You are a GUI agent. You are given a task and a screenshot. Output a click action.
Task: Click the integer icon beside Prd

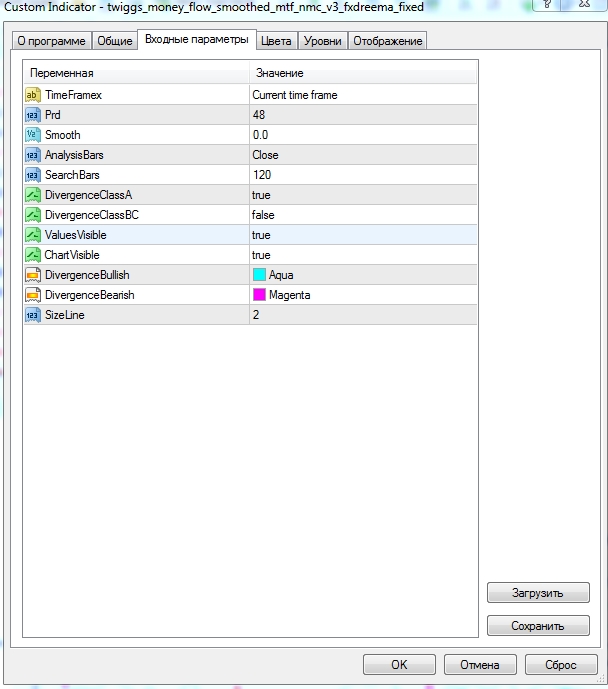(x=33, y=115)
